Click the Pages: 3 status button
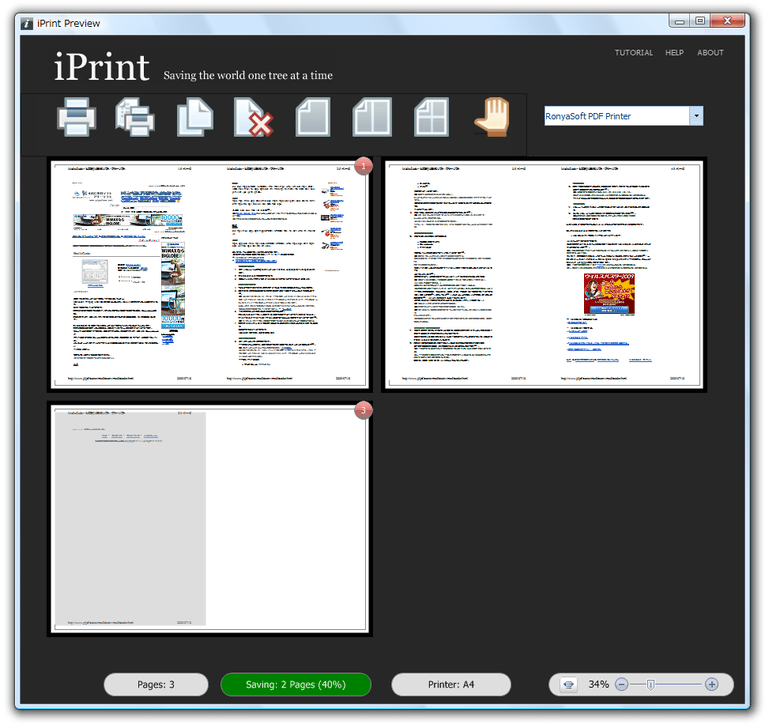This screenshot has height=728, width=769. point(156,684)
